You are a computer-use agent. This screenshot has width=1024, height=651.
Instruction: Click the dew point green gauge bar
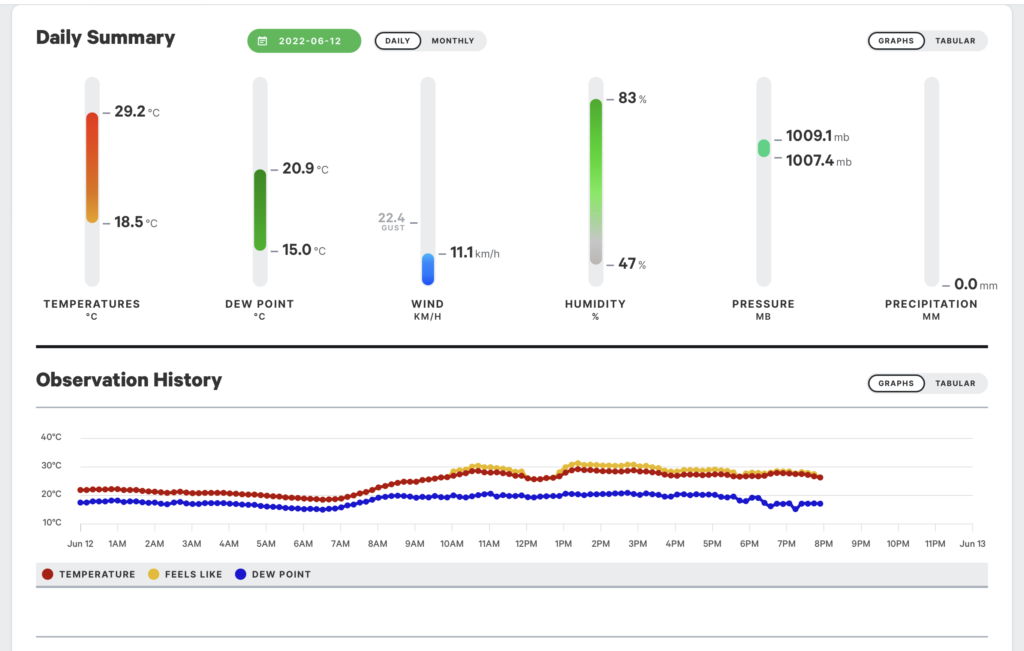click(260, 210)
